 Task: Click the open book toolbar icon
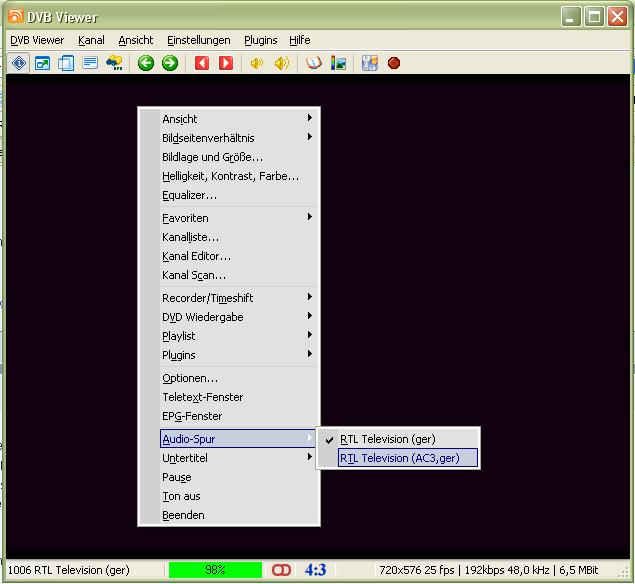314,63
